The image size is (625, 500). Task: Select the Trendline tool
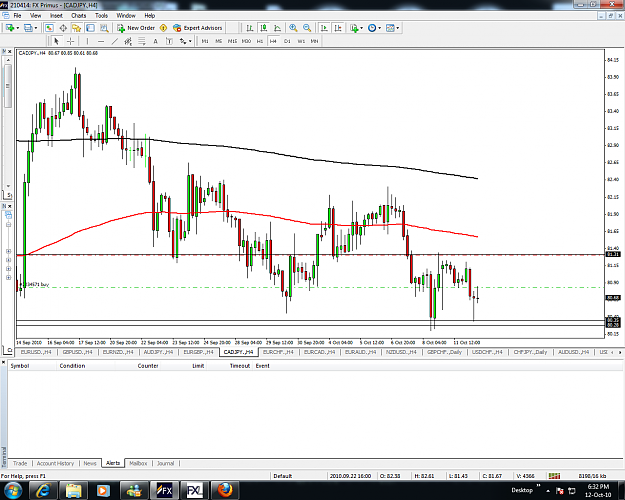[115, 41]
